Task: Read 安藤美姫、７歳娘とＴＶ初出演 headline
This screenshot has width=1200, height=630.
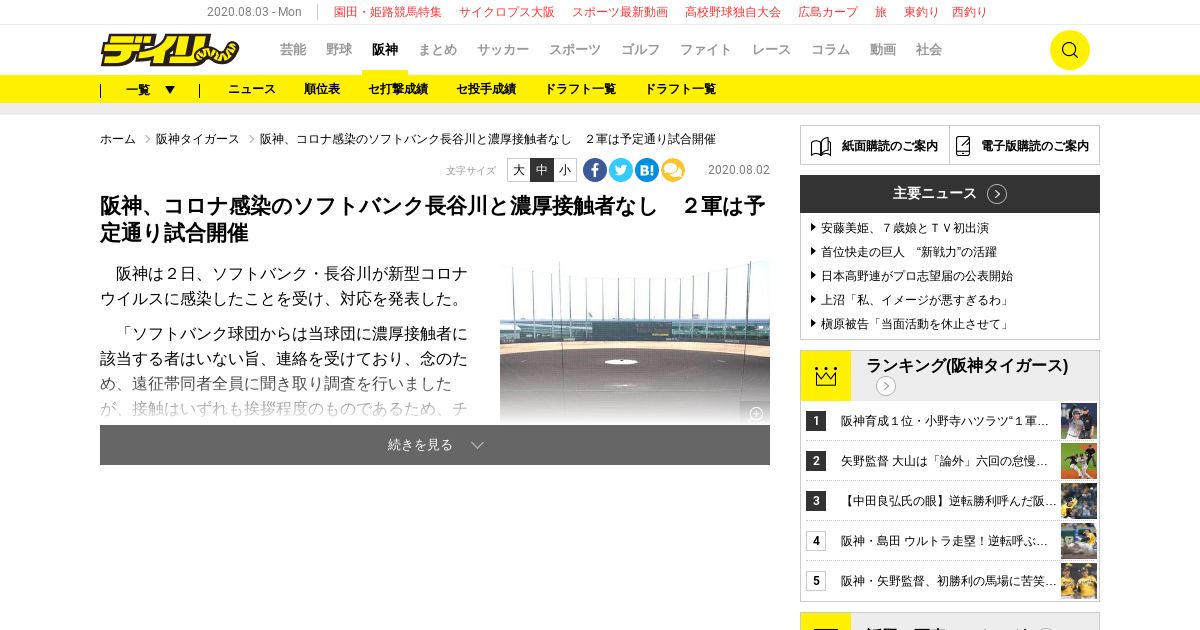Action: click(x=905, y=228)
